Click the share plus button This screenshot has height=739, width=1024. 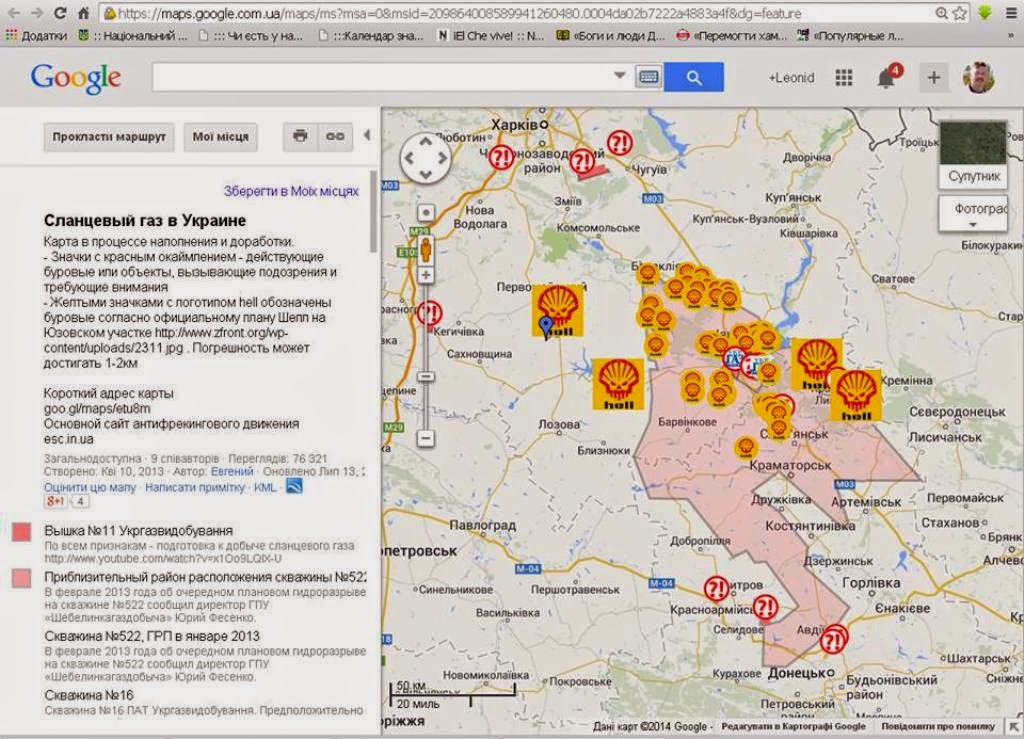[933, 78]
